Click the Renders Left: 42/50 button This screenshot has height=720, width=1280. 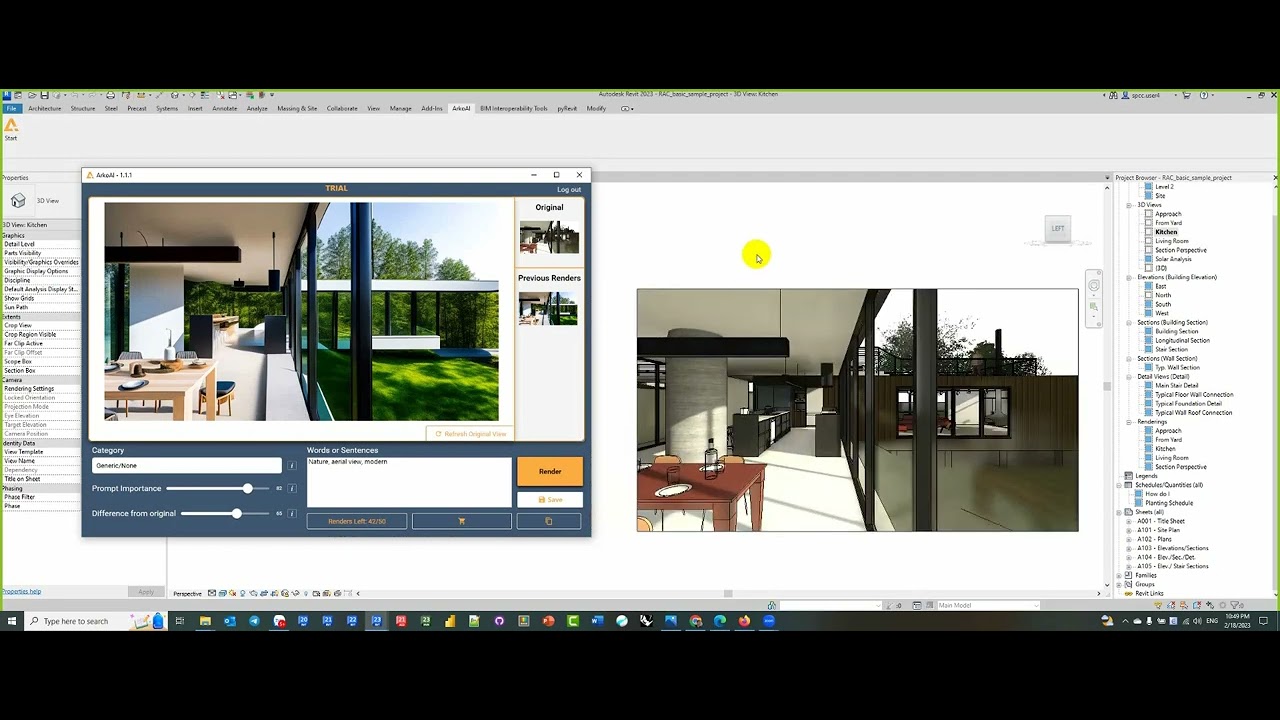pyautogui.click(x=357, y=521)
